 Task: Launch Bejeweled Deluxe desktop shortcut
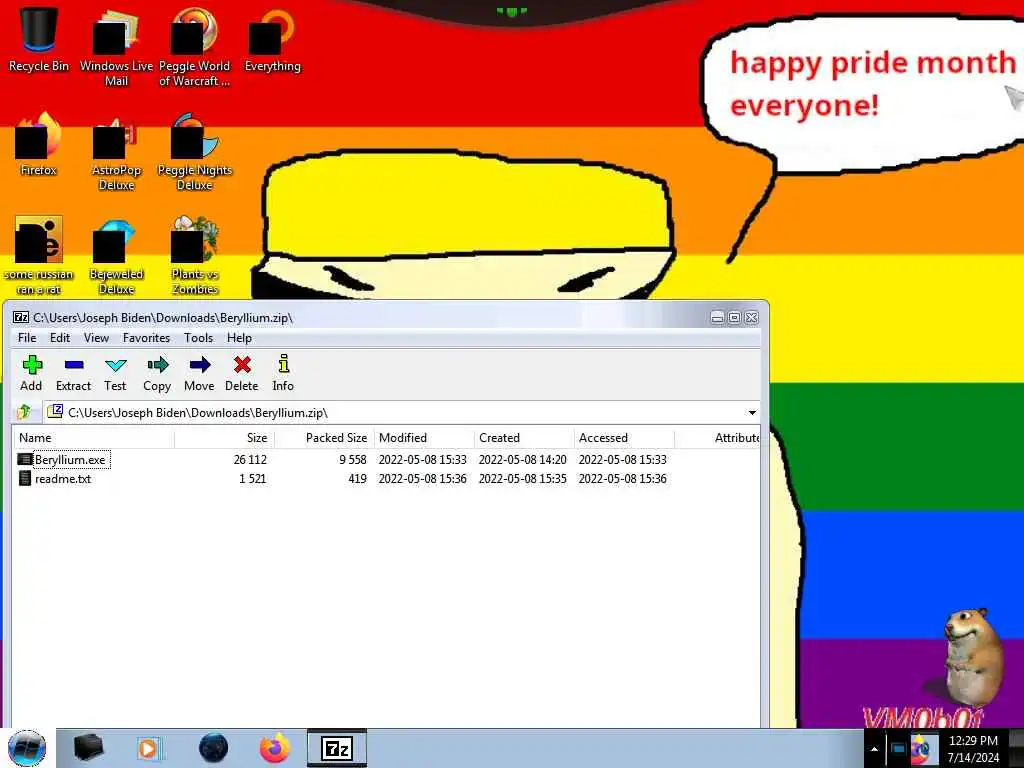tap(116, 256)
